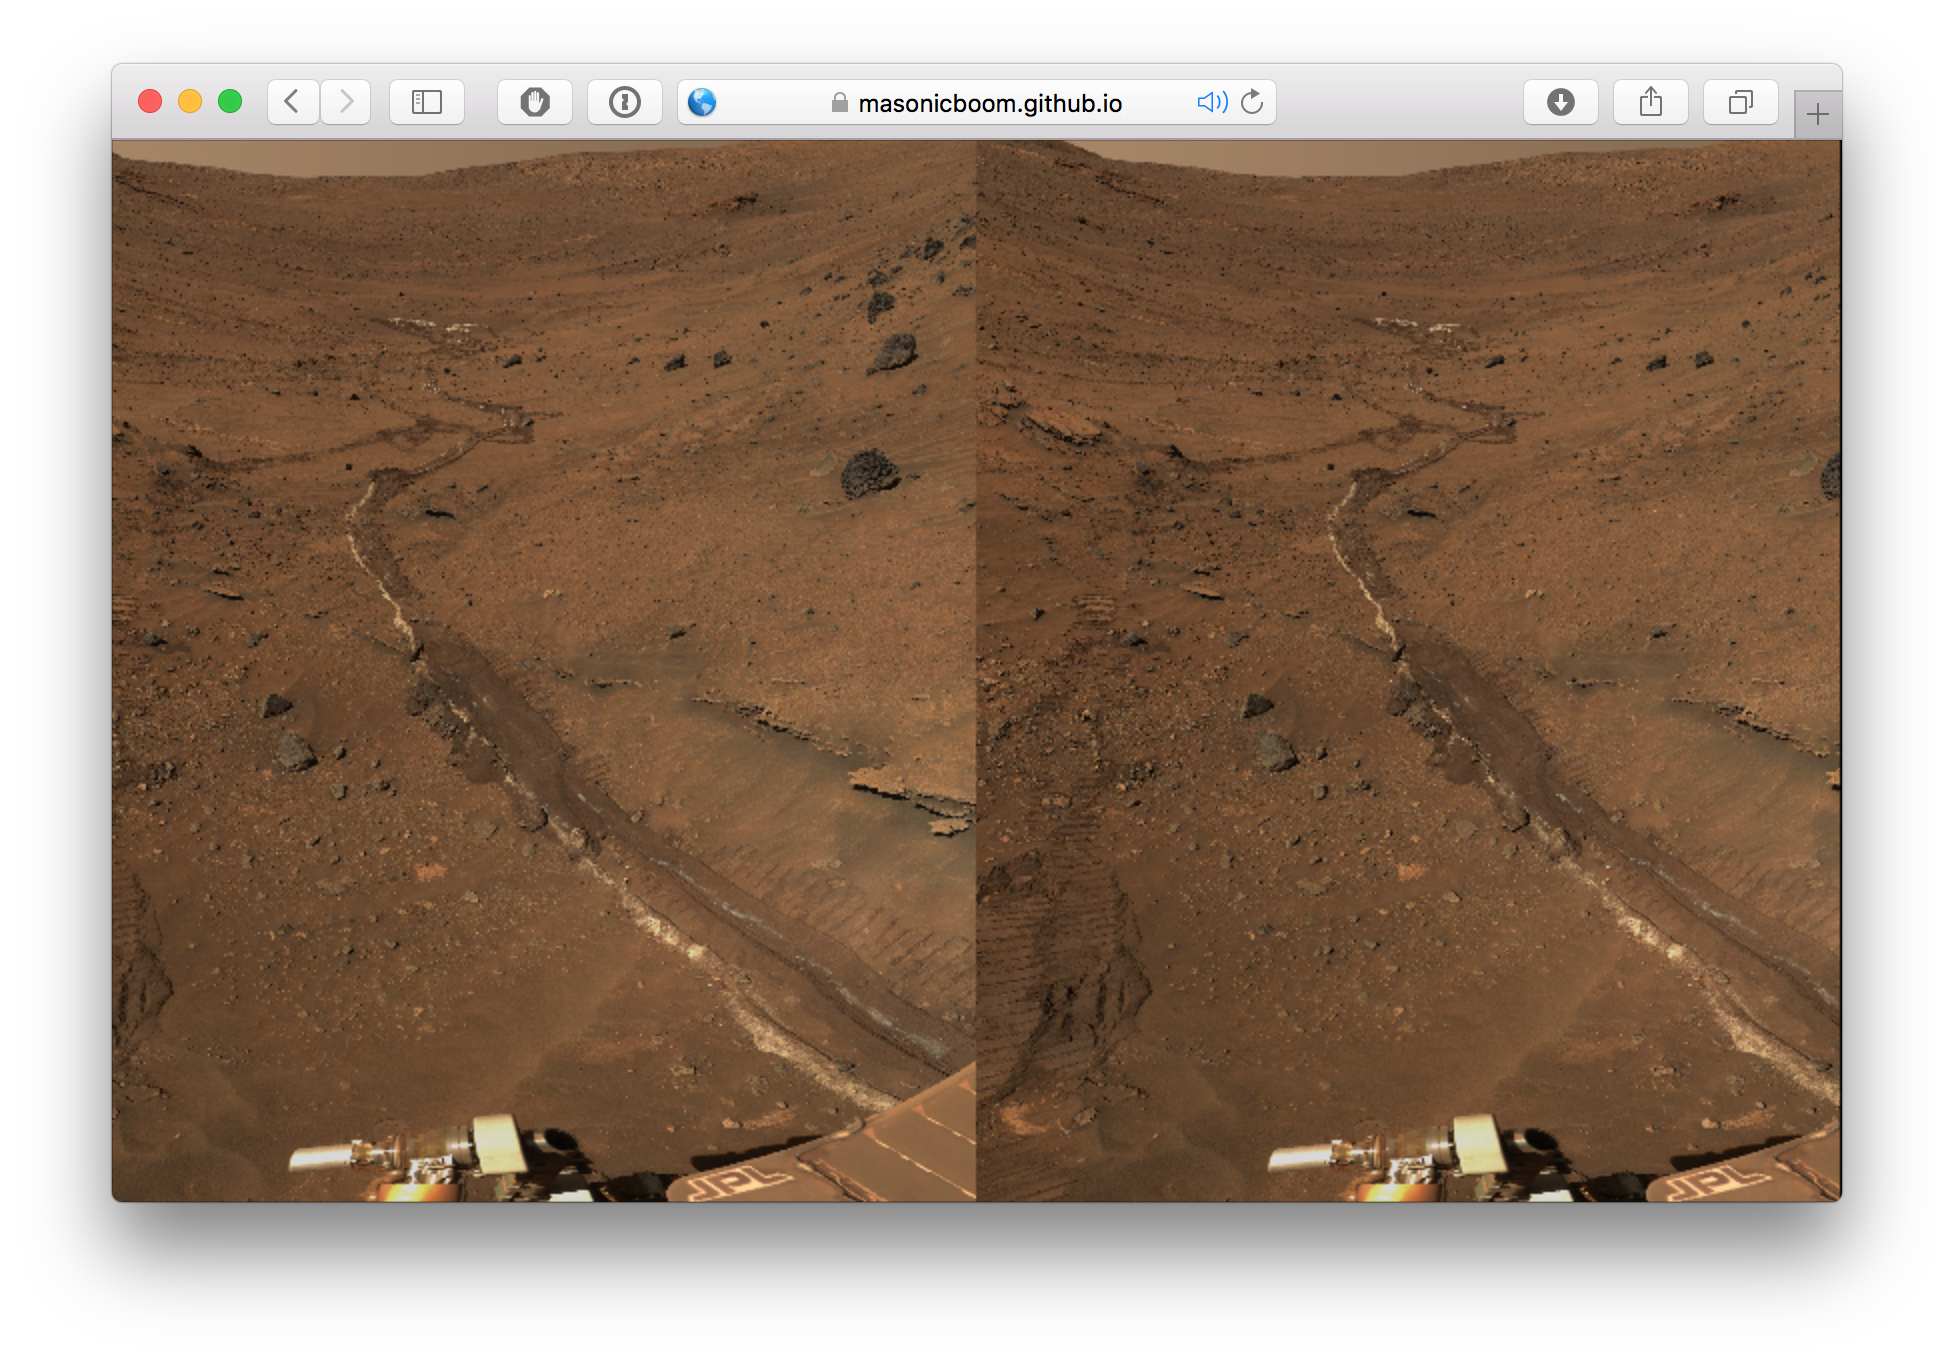Show the Downloads popover
Screen dimensions: 1954x1362
tap(1560, 102)
